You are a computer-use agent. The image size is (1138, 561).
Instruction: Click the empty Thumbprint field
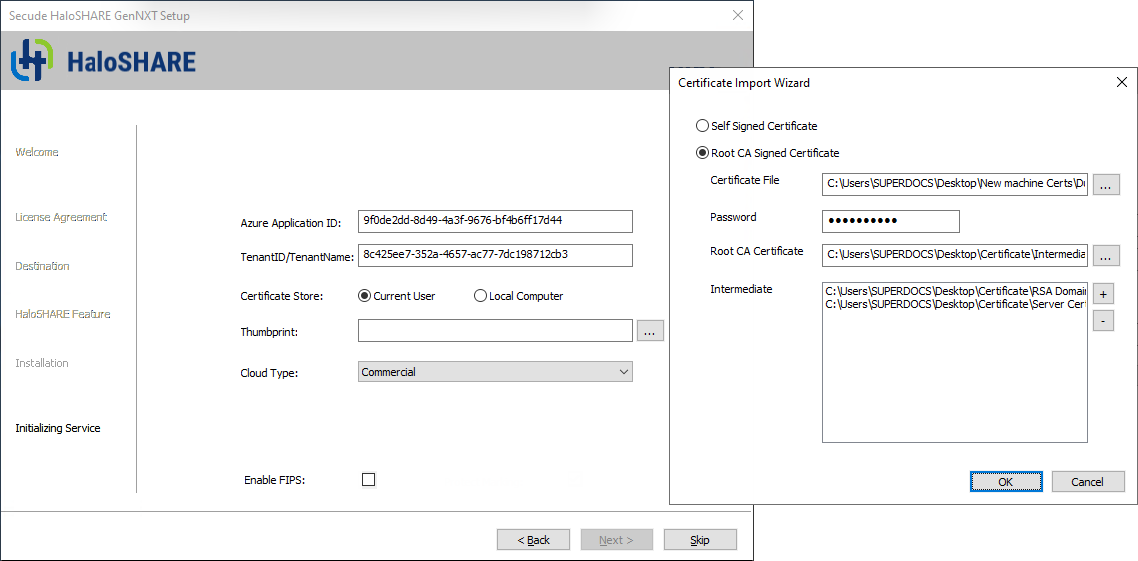pyautogui.click(x=495, y=331)
